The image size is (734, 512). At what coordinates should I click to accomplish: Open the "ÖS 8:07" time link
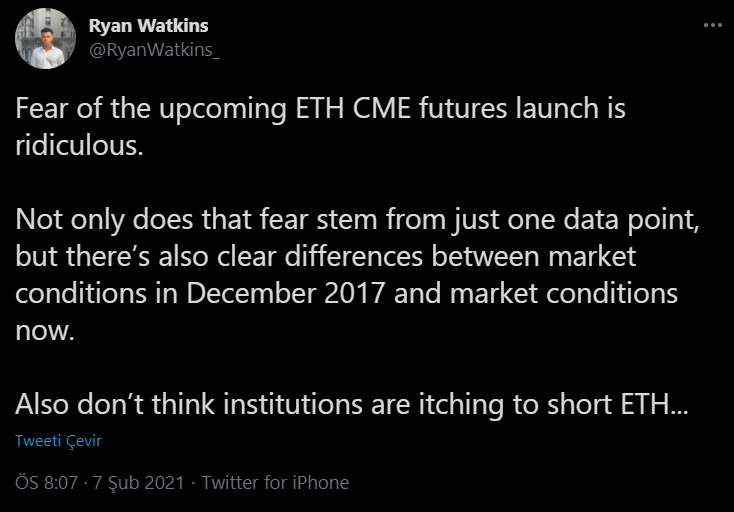(41, 482)
